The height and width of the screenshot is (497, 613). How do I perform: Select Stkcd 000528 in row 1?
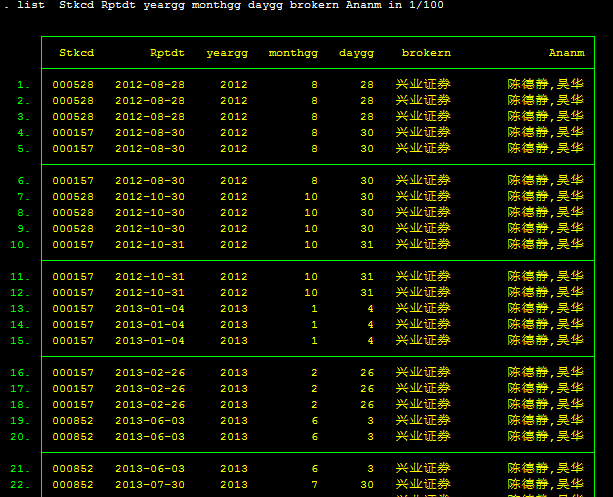[73, 85]
